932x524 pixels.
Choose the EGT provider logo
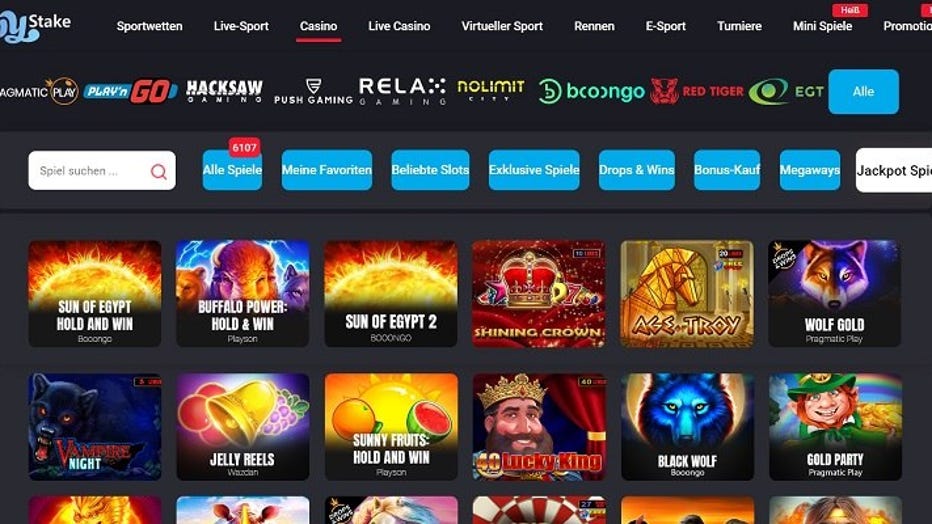(x=786, y=91)
